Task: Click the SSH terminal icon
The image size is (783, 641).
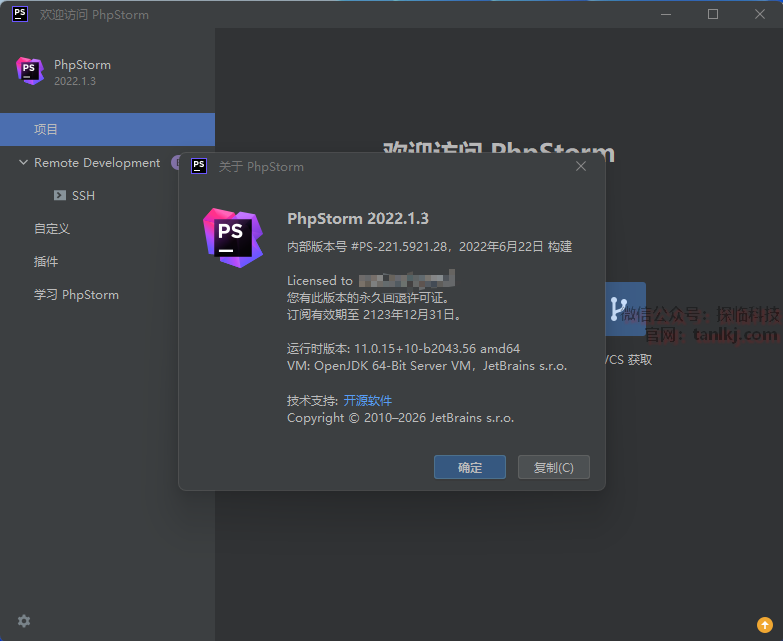Action: [60, 196]
